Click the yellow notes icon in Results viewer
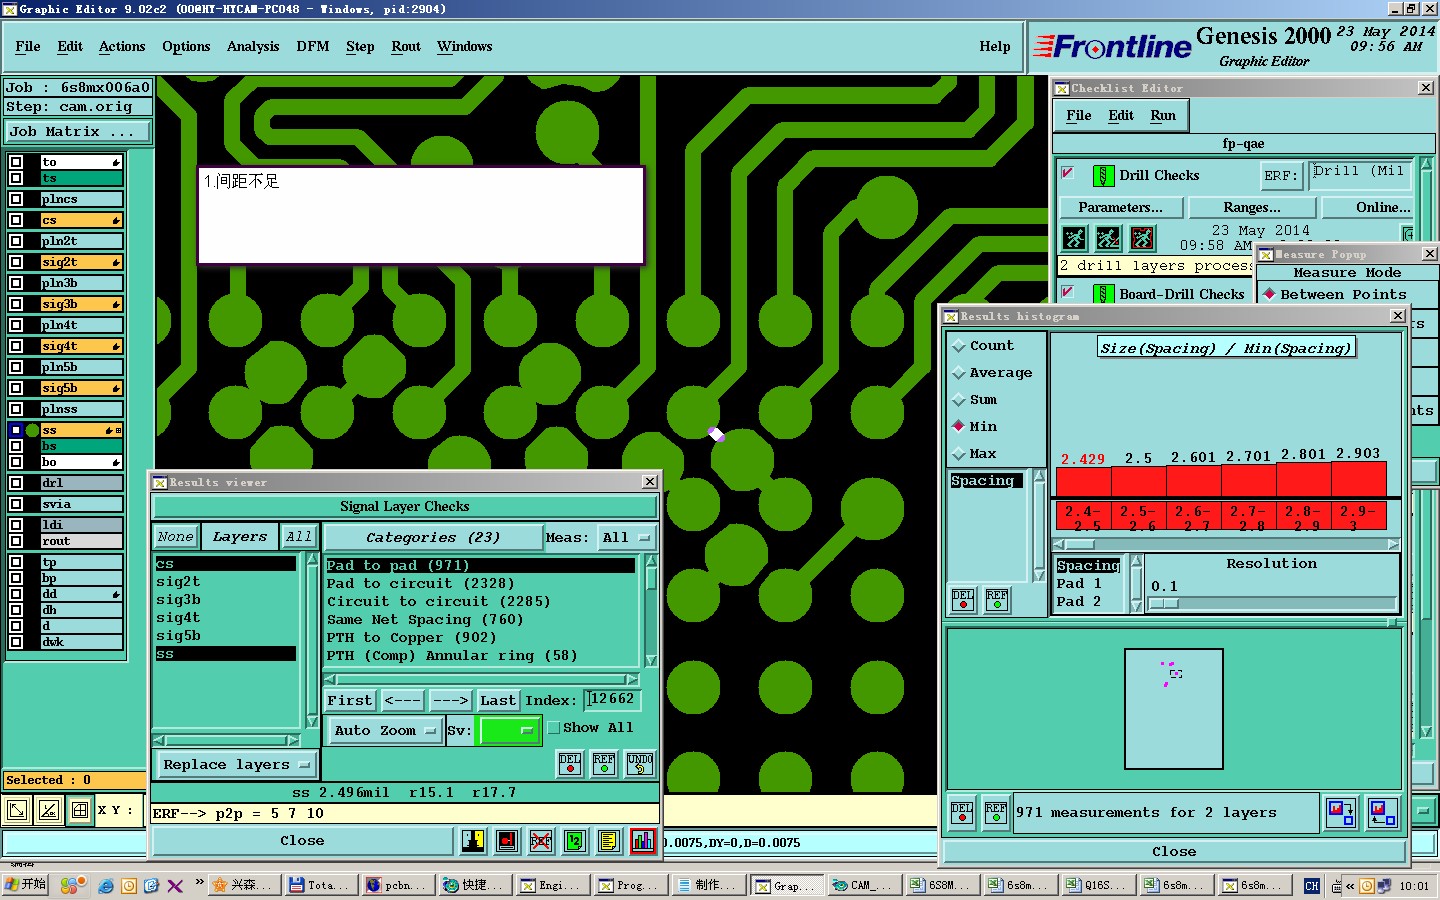 point(608,841)
